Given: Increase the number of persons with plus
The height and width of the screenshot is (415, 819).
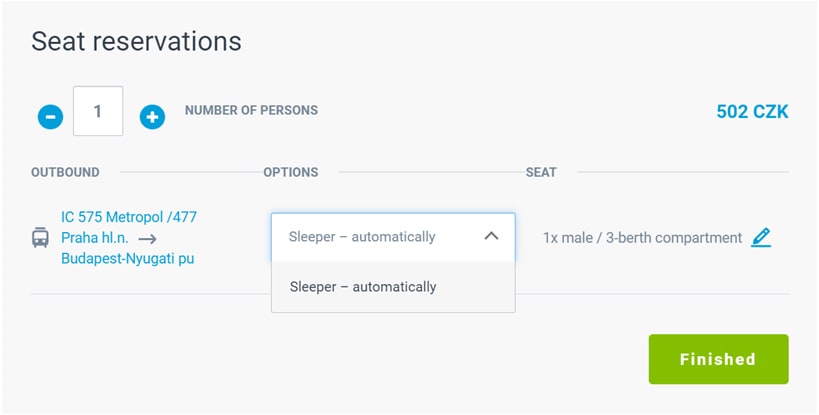Looking at the screenshot, I should (x=151, y=117).
